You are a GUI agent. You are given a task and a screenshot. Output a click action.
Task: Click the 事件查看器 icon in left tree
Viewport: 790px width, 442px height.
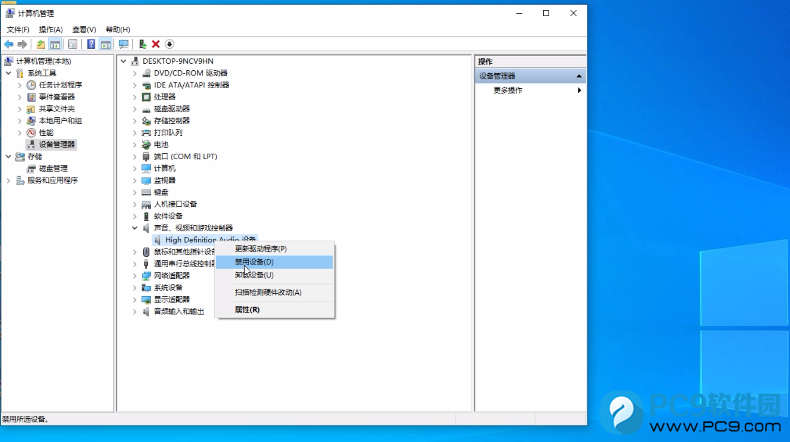pos(31,97)
